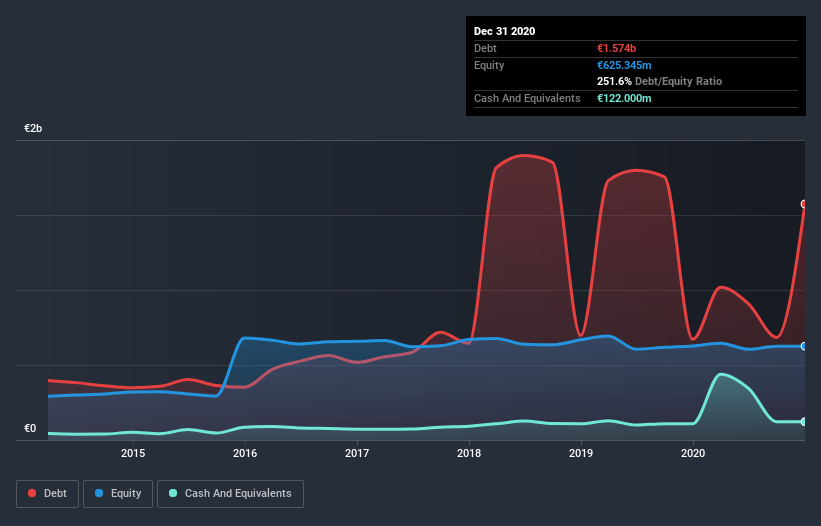Click the Debt row label in tooltip
Image resolution: width=821 pixels, height=526 pixels.
[x=485, y=49]
